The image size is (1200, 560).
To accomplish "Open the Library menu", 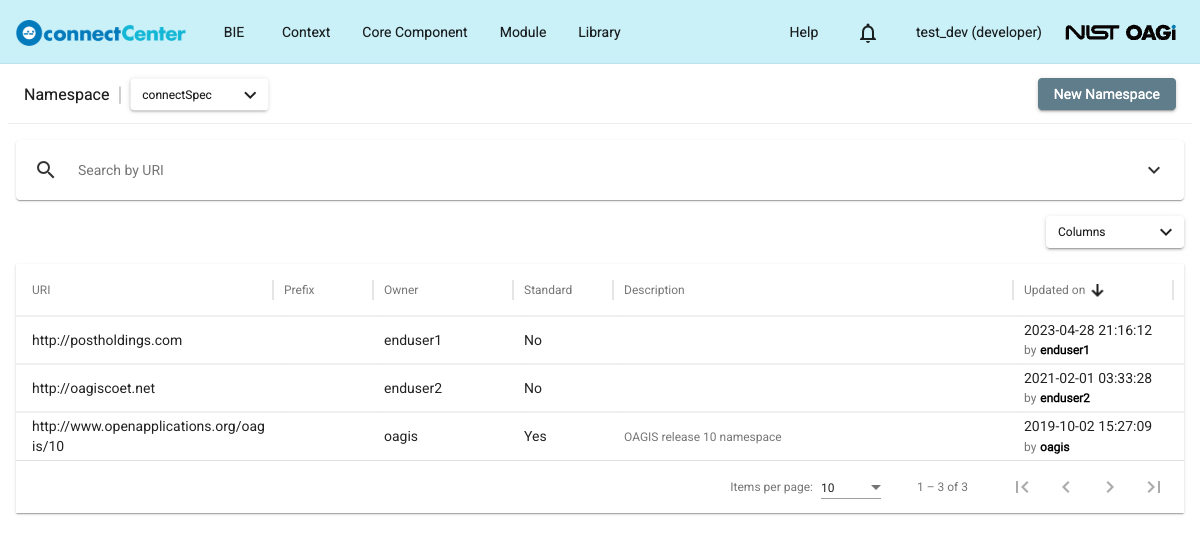I will (x=599, y=32).
